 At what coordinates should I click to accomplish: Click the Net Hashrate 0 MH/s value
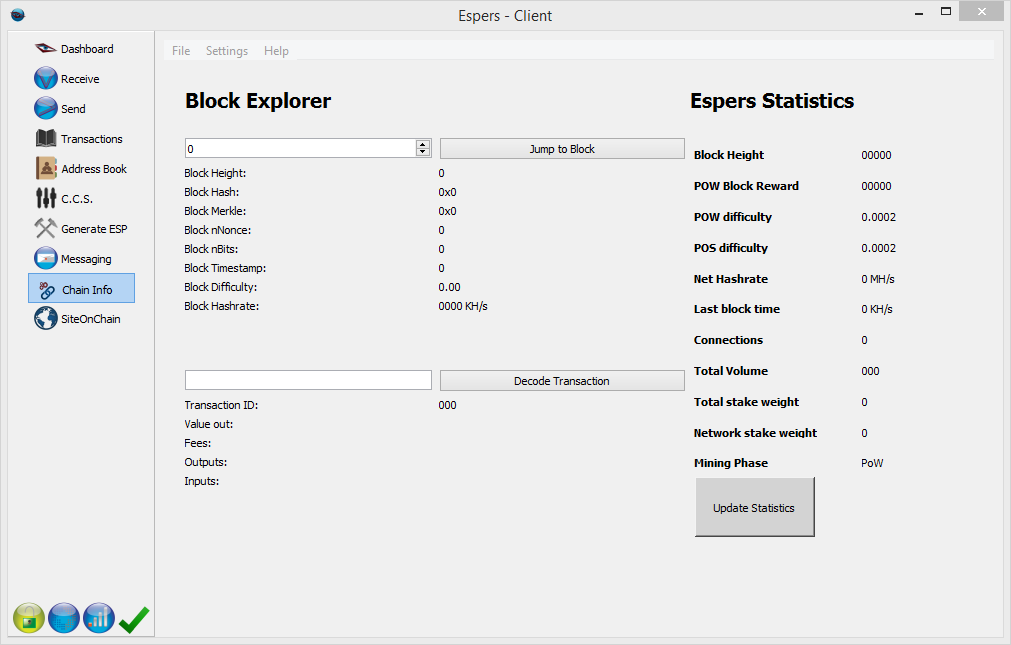click(x=878, y=279)
